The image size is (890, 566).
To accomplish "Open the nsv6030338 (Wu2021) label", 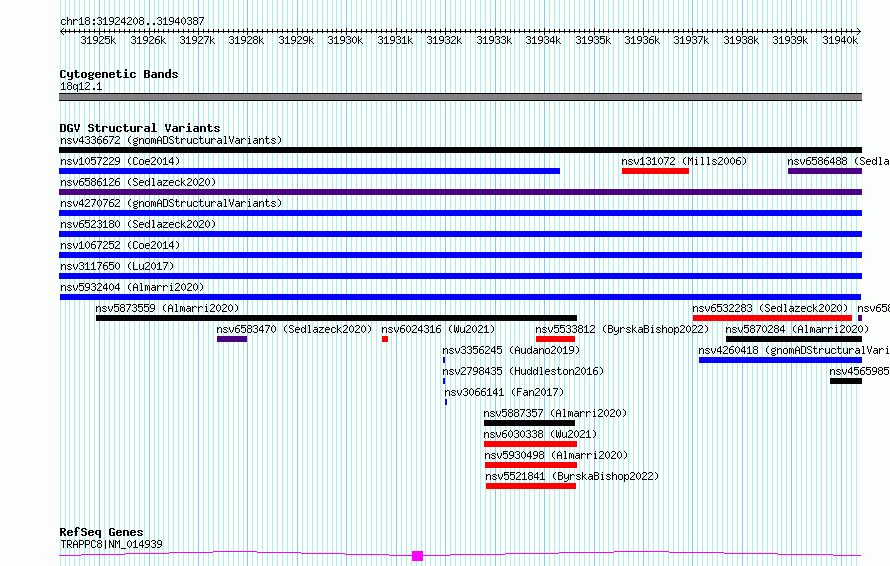I will 540,434.
